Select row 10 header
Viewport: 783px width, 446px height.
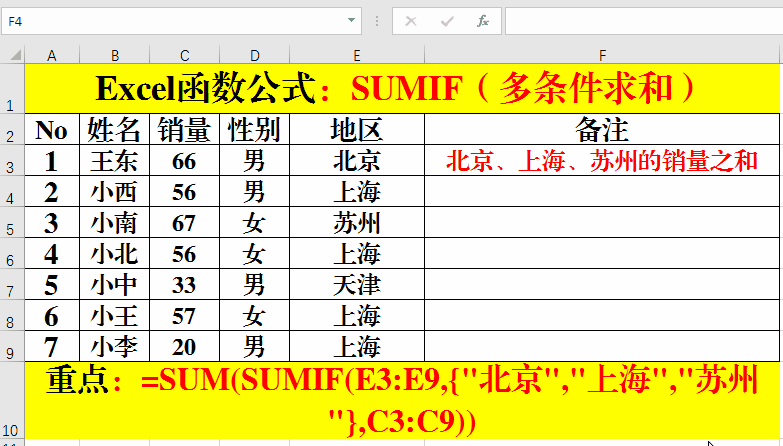(x=12, y=401)
